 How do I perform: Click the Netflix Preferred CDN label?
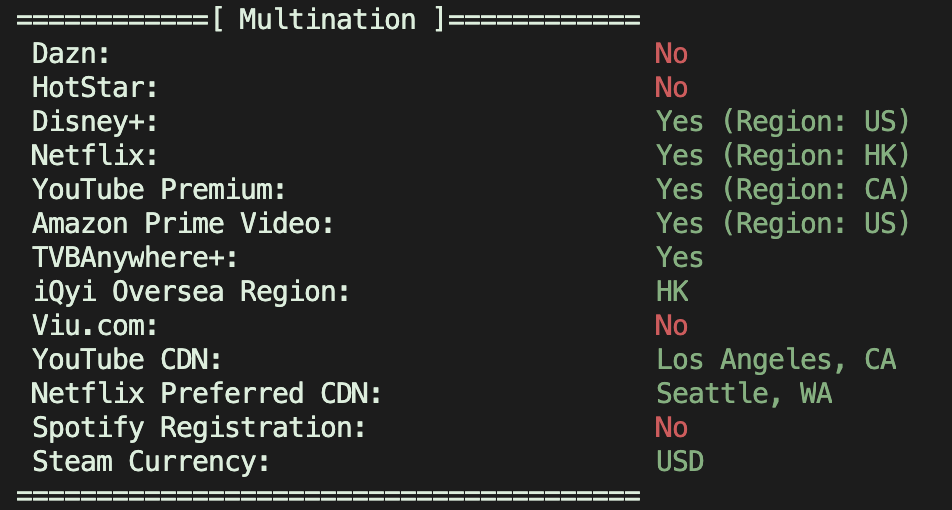tap(207, 394)
